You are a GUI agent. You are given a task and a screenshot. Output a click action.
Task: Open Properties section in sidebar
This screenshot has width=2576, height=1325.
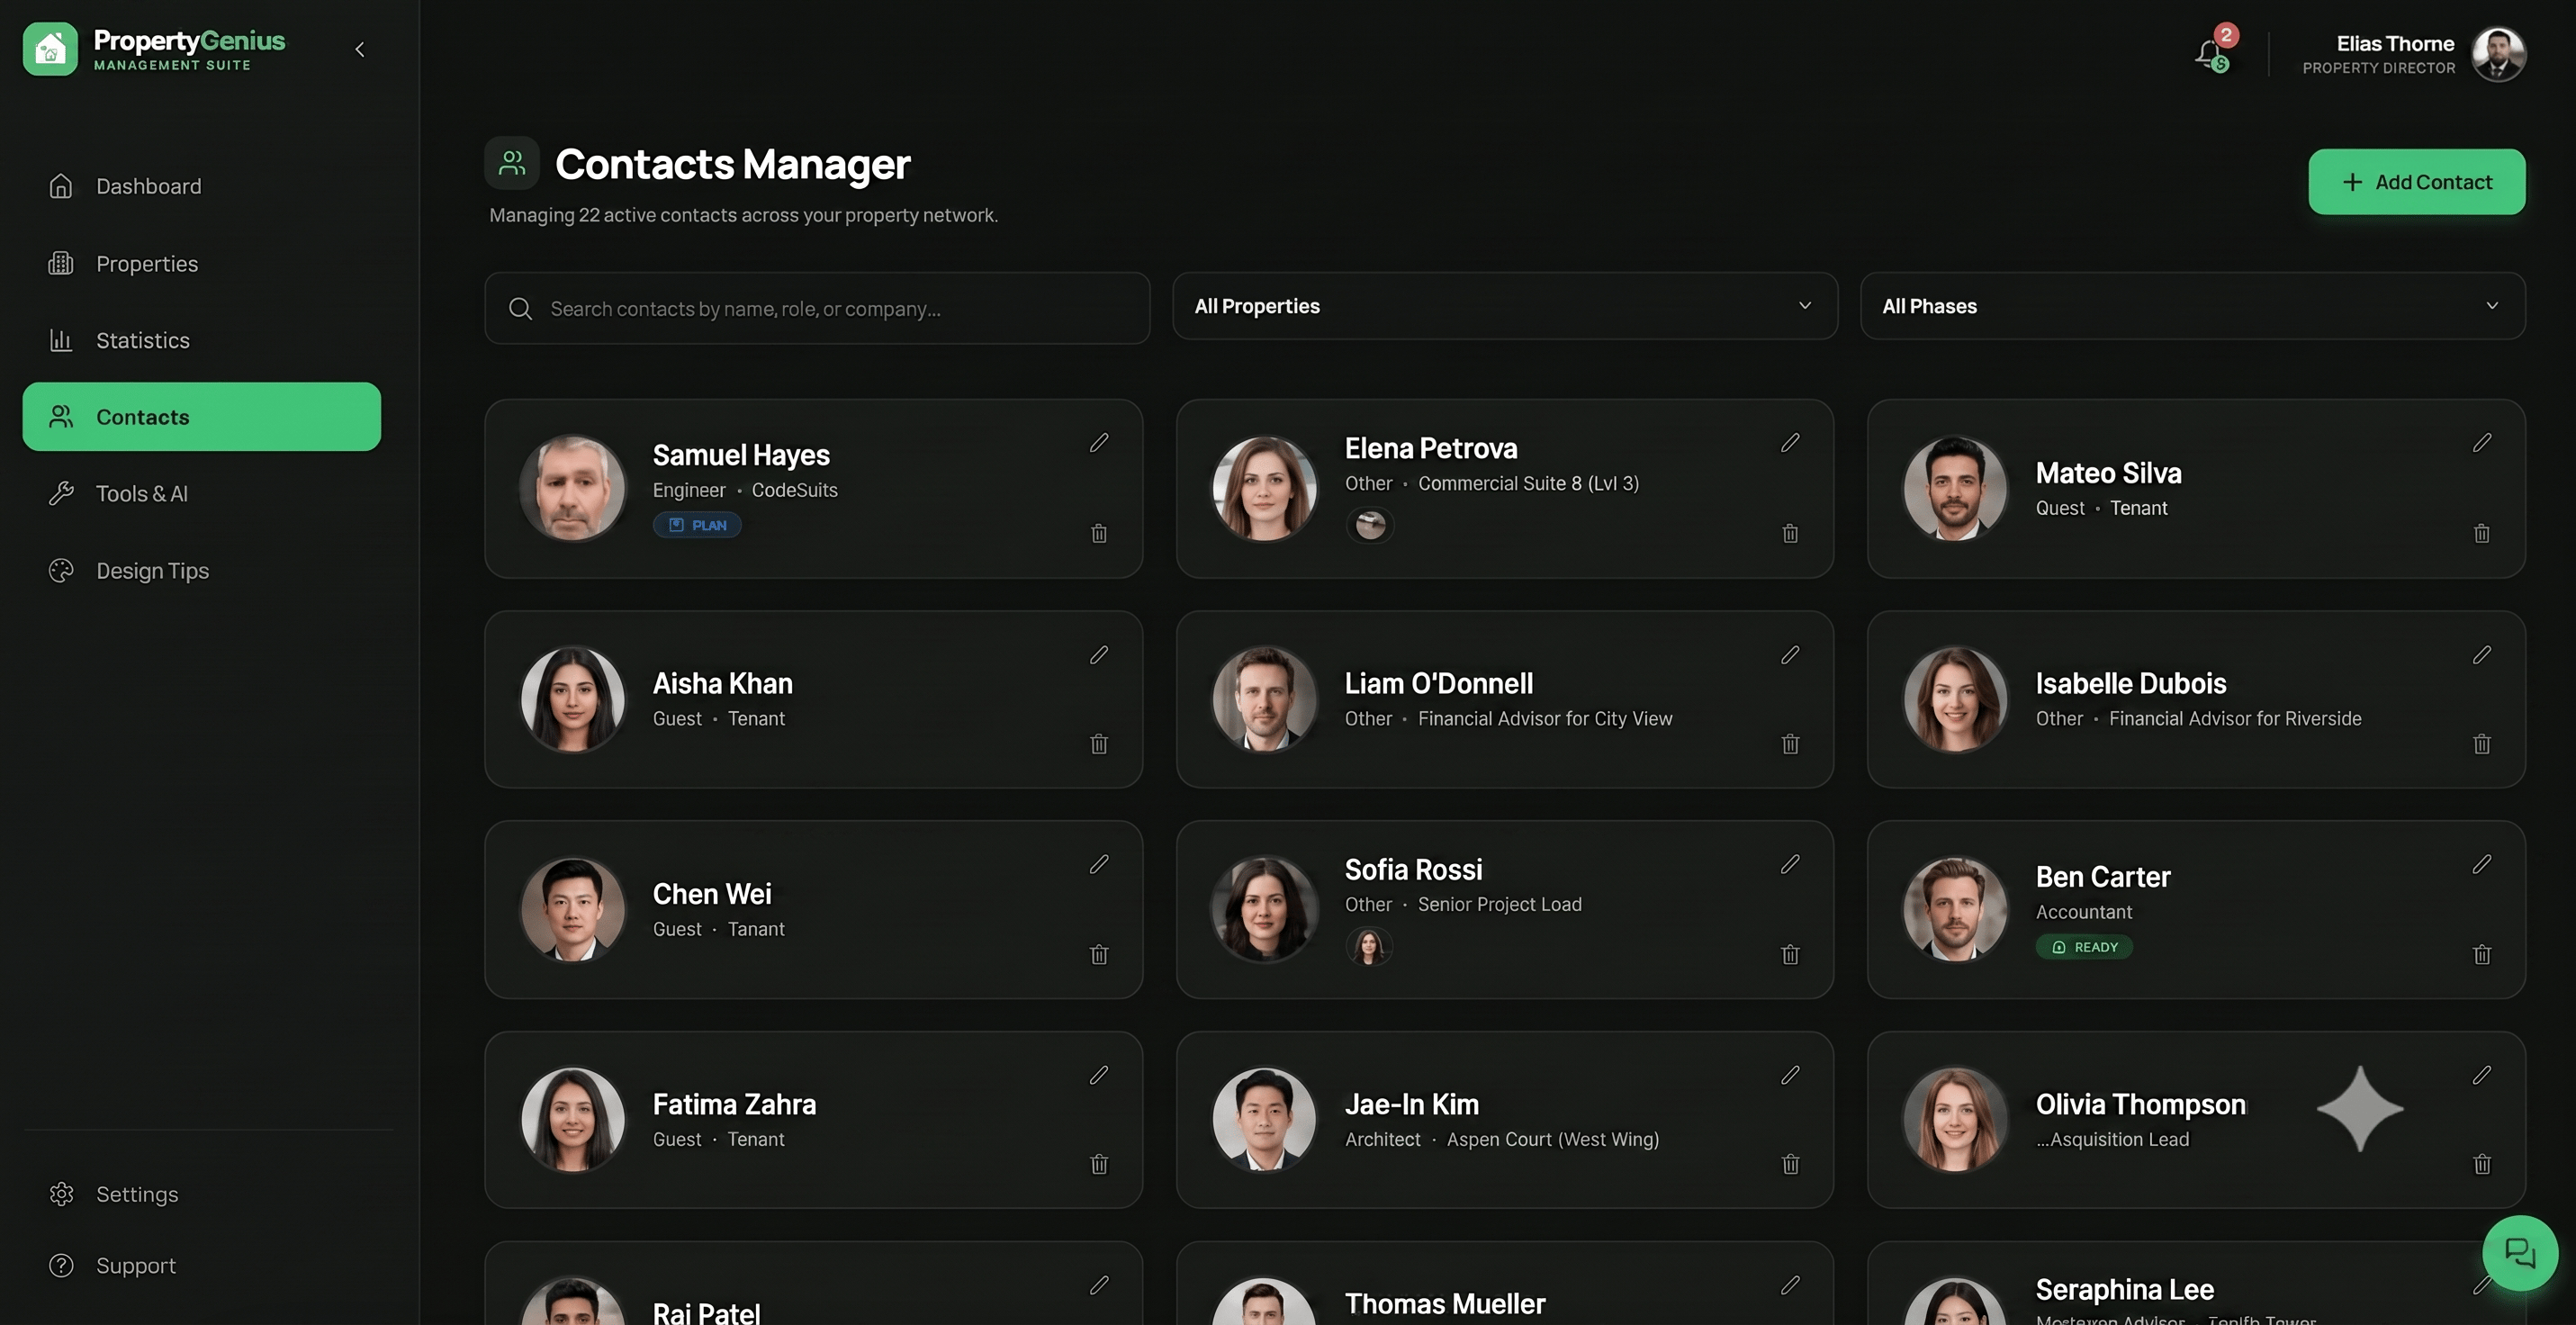tap(202, 263)
